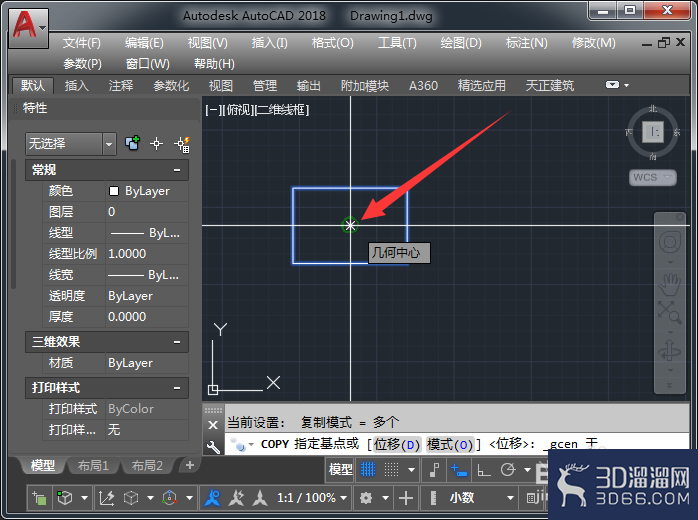Toggle infer constraints icon in status bar
This screenshot has height=520, width=698.
[x=435, y=470]
